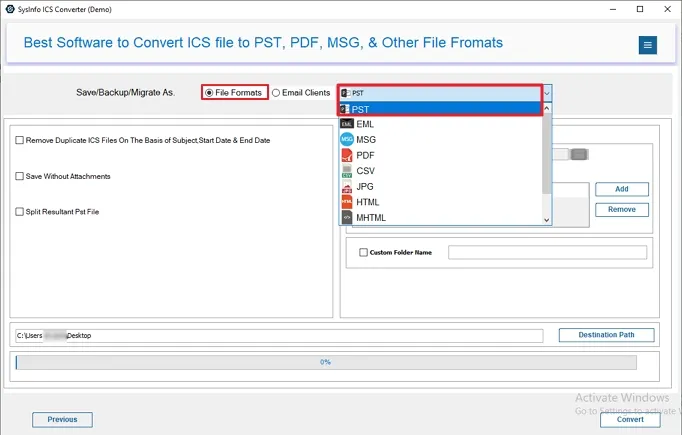
Task: Close the SysInfo ICS Converter window
Action: pos(667,9)
